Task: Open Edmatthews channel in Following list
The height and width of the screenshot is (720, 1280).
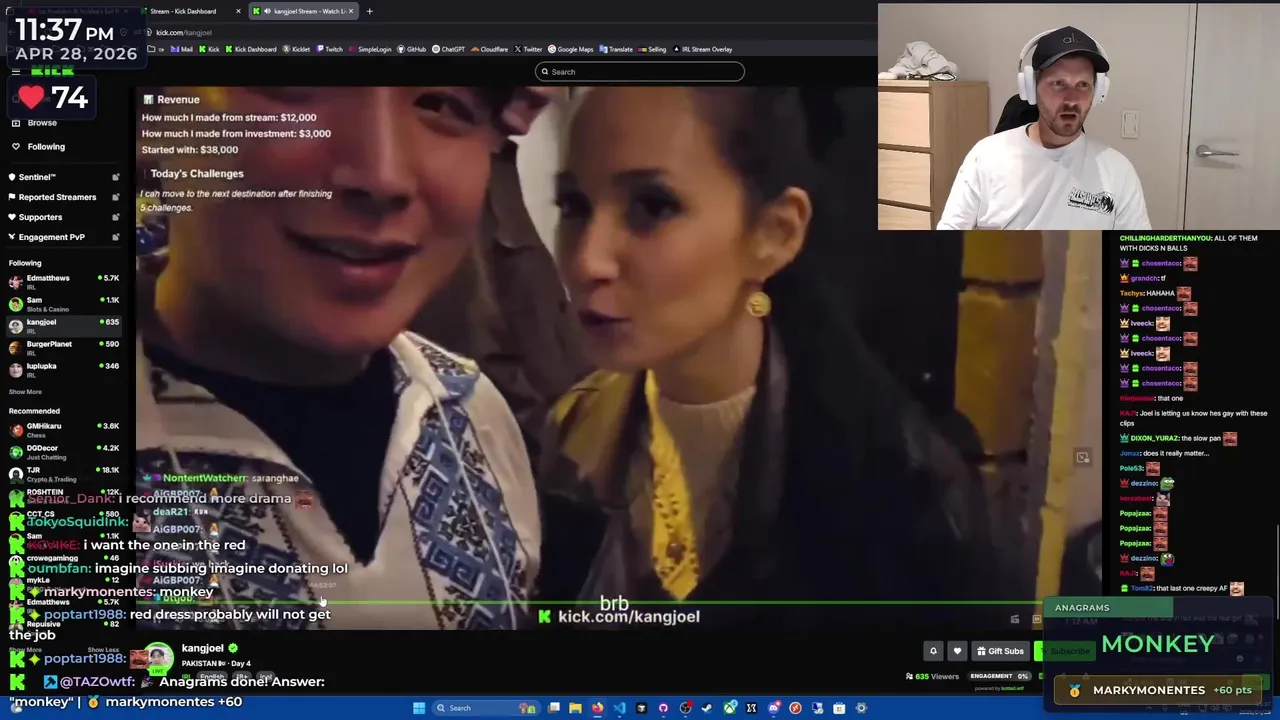Action: [64, 281]
